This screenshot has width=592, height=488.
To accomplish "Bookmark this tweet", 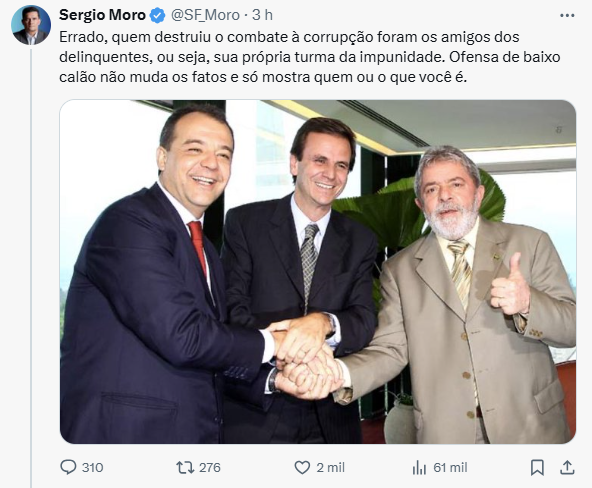I will (537, 467).
